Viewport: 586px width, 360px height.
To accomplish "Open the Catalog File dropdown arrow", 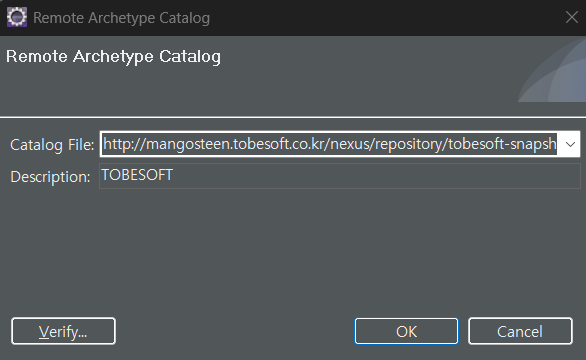I will [570, 144].
